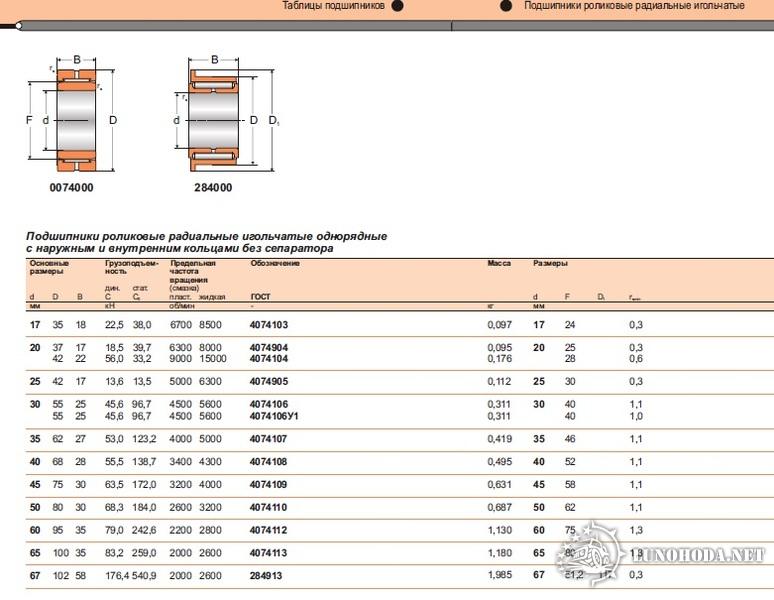Select designation 4074905
774x600 pixels.
pyautogui.click(x=269, y=381)
